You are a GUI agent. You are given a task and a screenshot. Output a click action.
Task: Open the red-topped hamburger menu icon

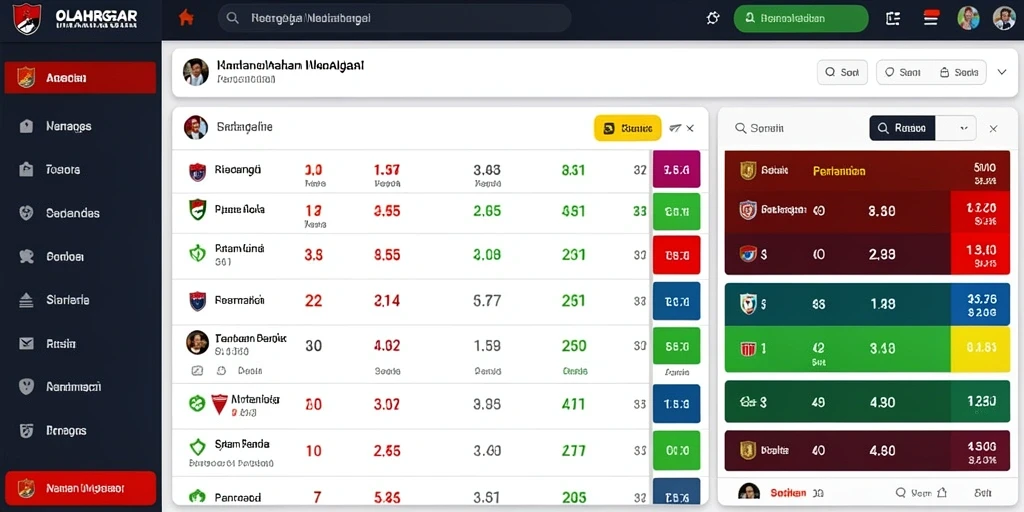click(x=931, y=18)
